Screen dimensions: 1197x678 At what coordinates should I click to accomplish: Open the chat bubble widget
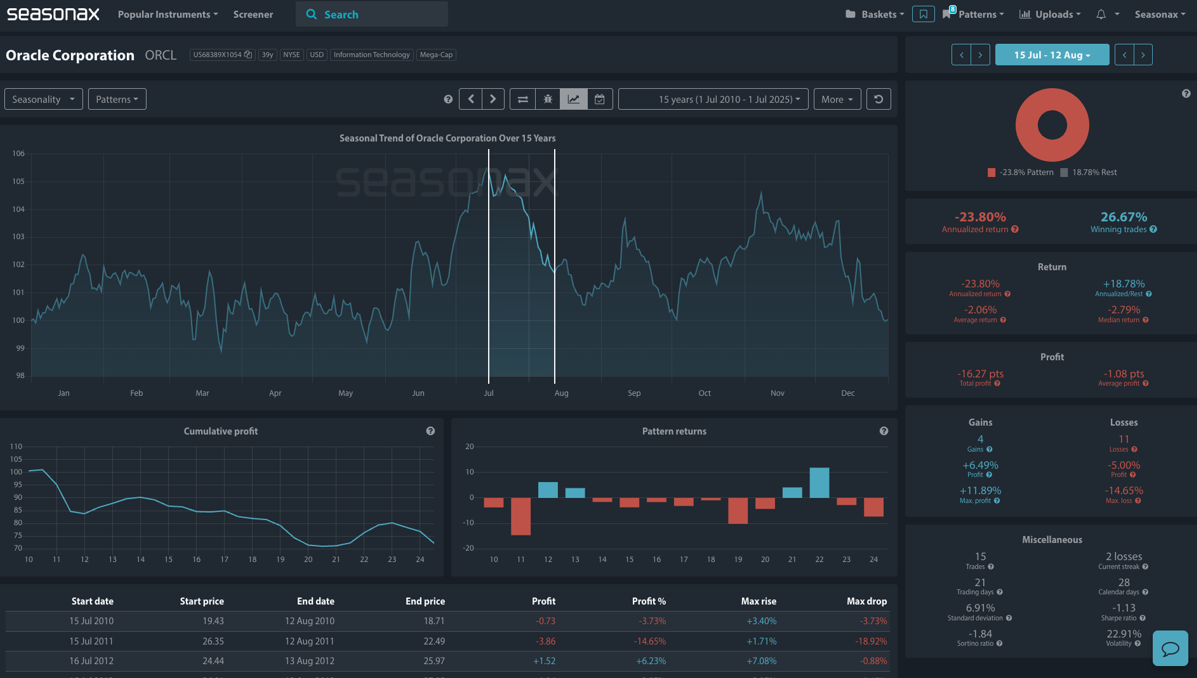(x=1170, y=648)
